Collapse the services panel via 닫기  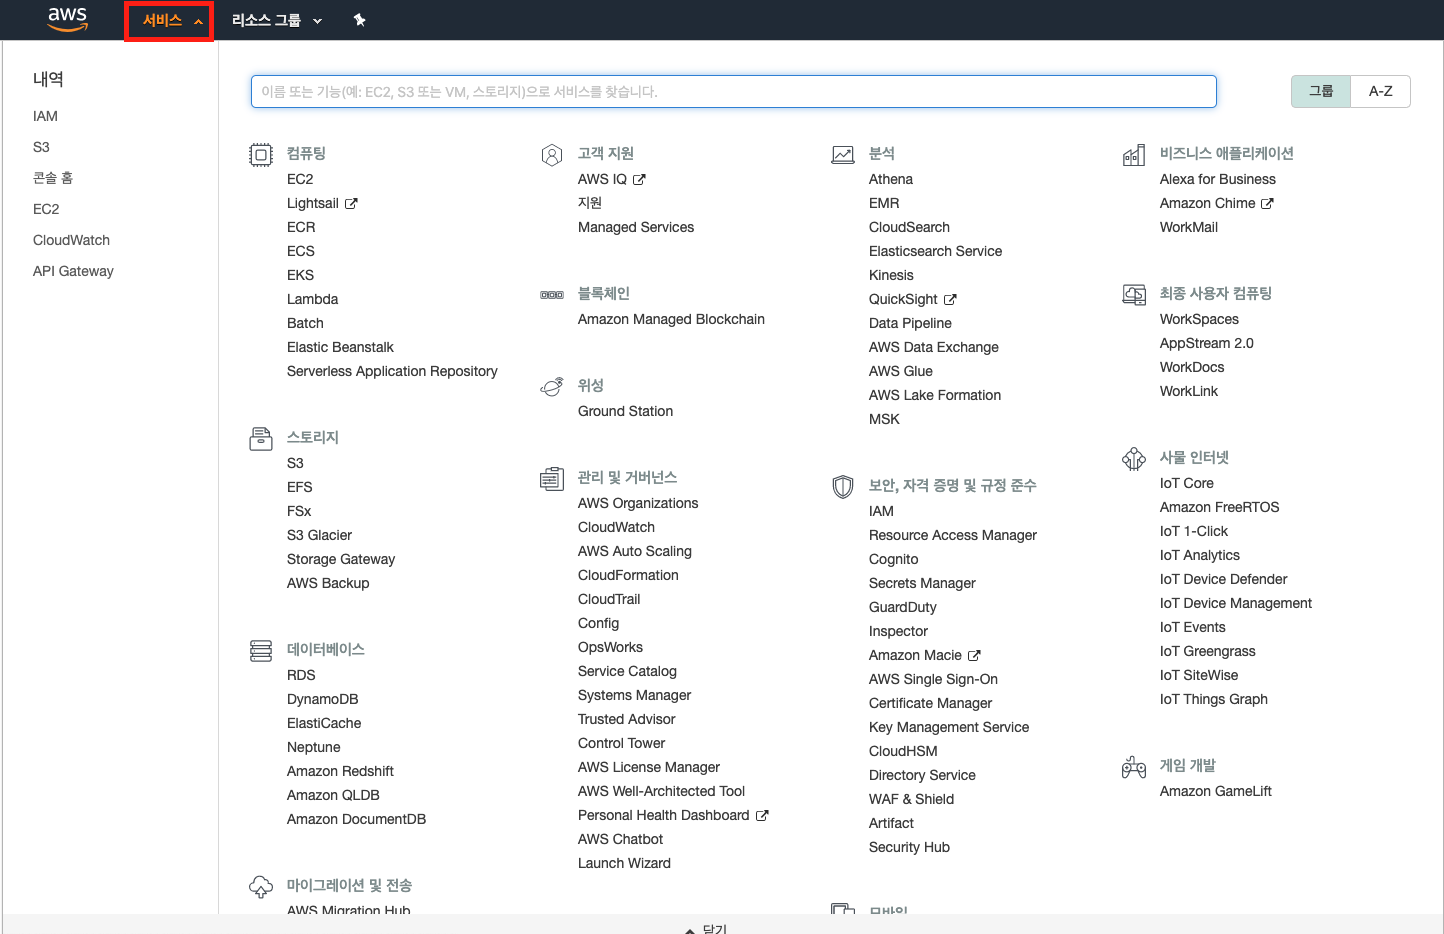point(707,927)
